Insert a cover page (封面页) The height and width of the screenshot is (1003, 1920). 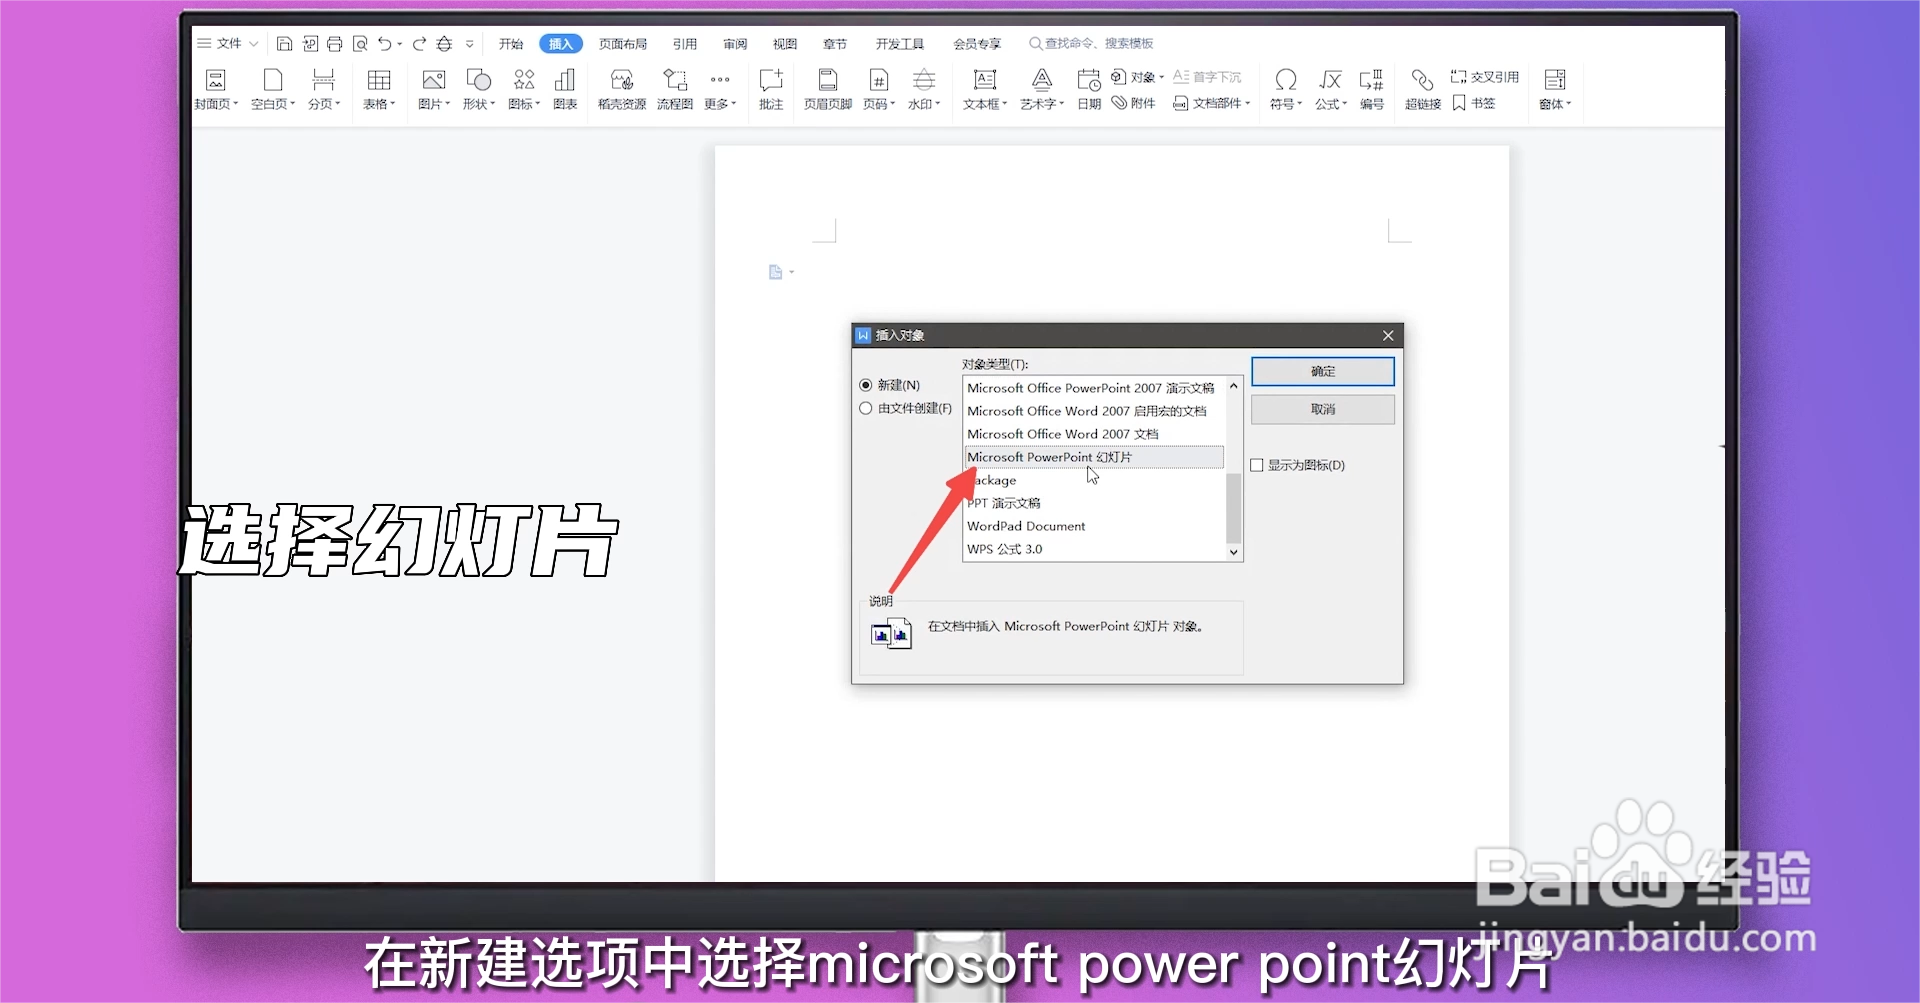click(215, 89)
